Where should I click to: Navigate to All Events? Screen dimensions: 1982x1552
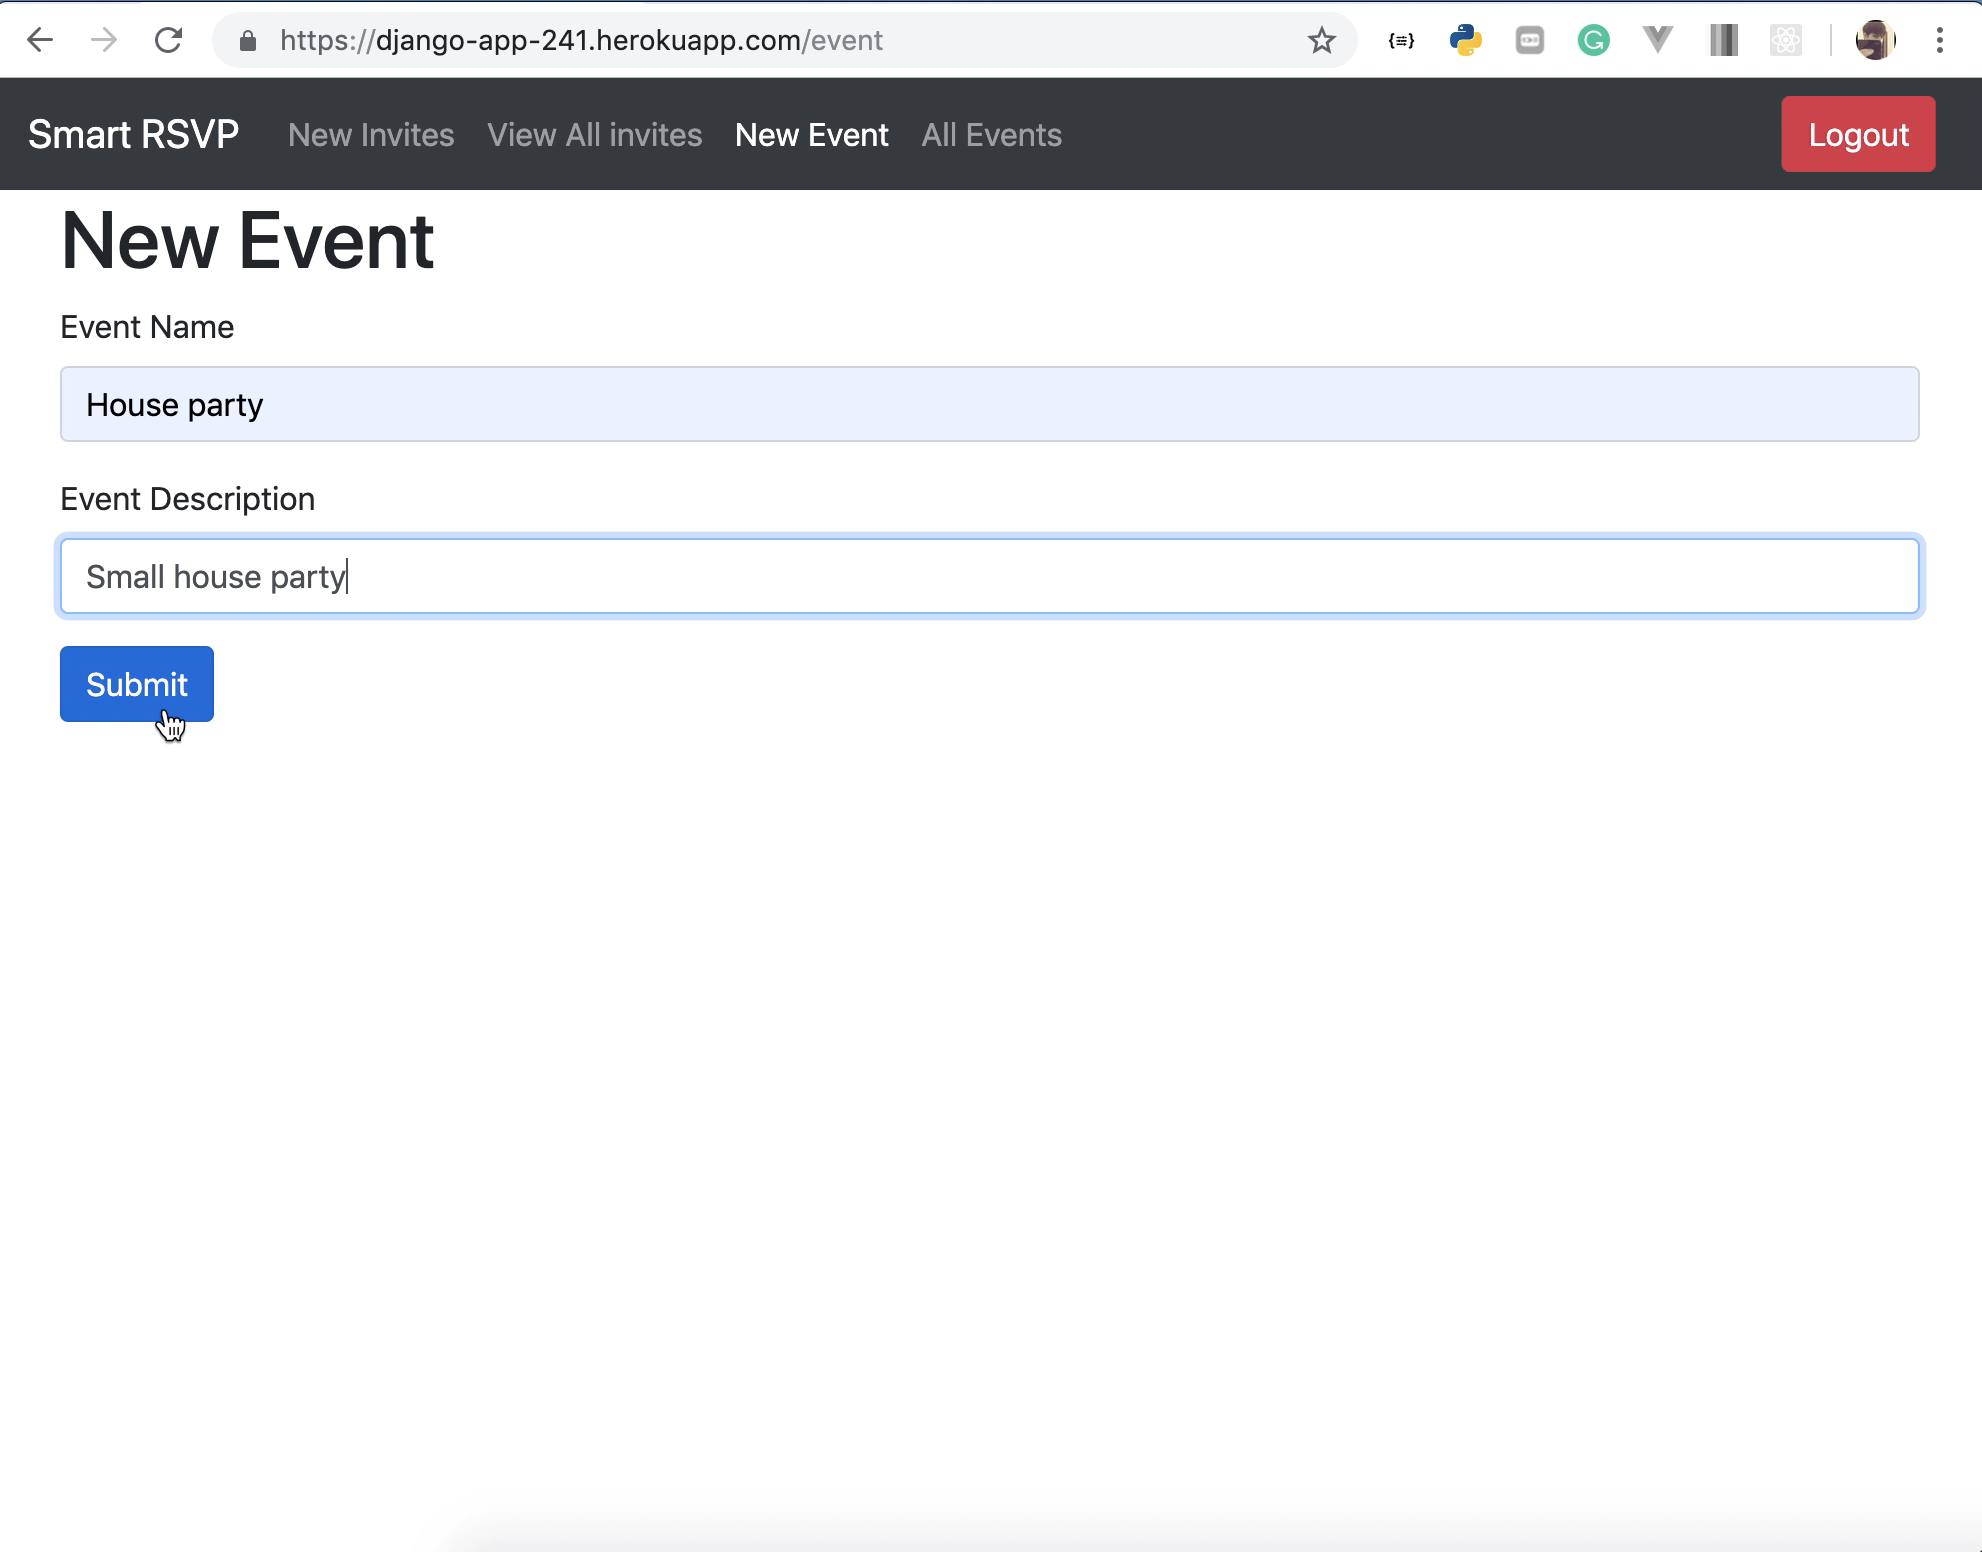tap(991, 135)
